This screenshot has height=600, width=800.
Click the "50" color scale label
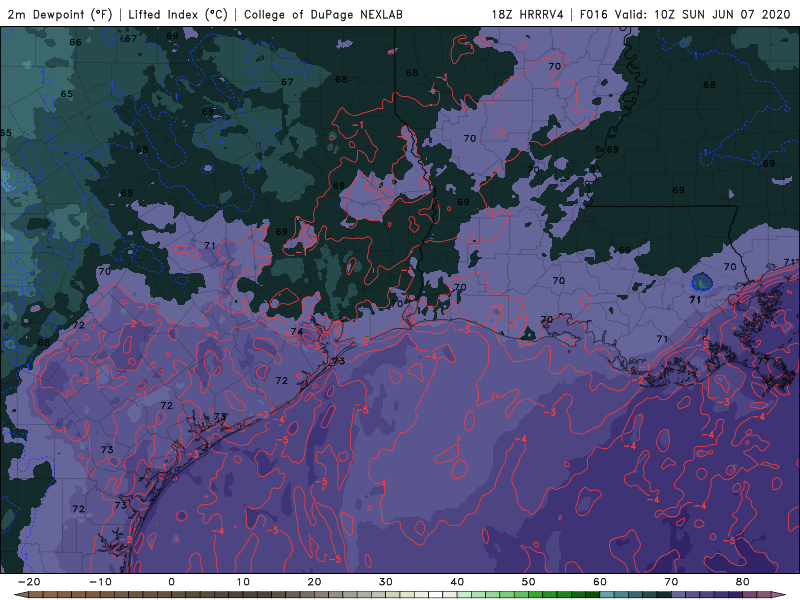tap(529, 582)
